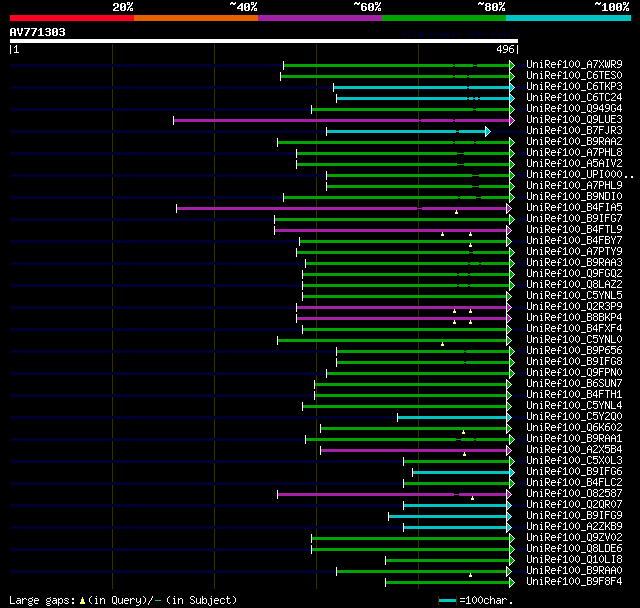This screenshot has height=608, width=640.
Task: Click the green alignment bar for UniRef100_B9IFG7
Action: [x=392, y=220]
